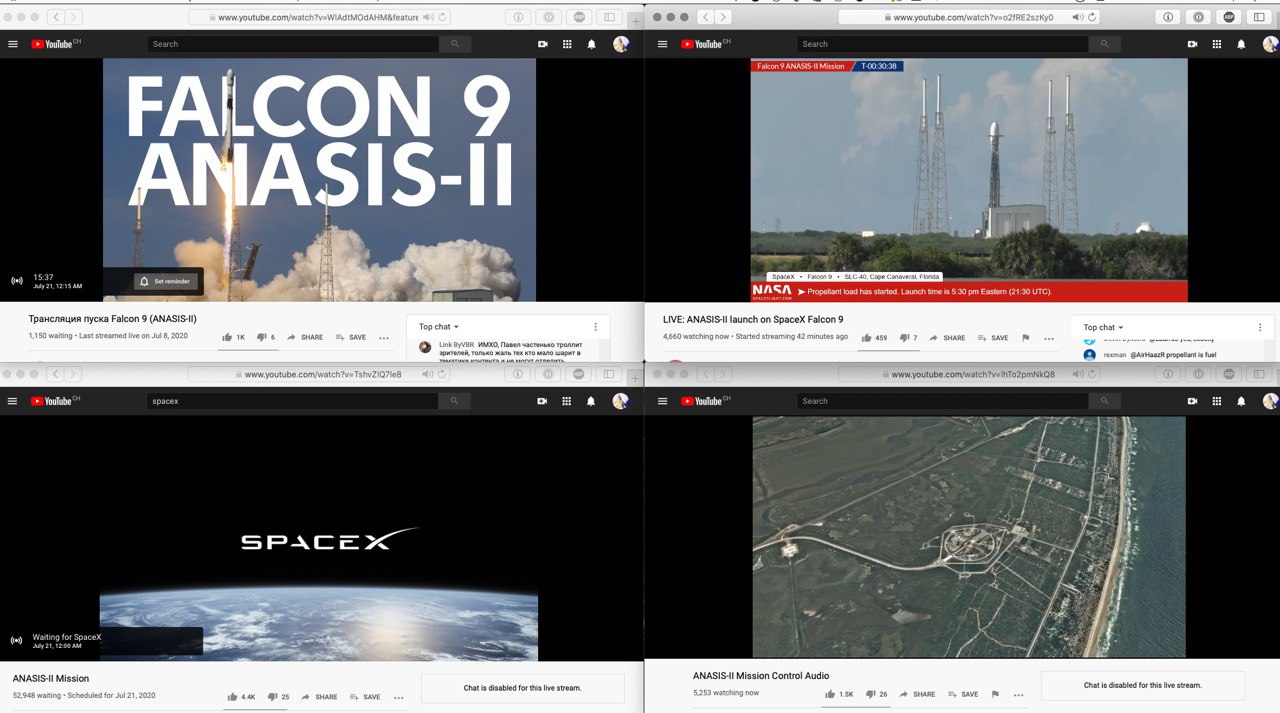This screenshot has width=1280, height=713.
Task: Open account avatar in Трансляция пуска window
Action: click(620, 44)
